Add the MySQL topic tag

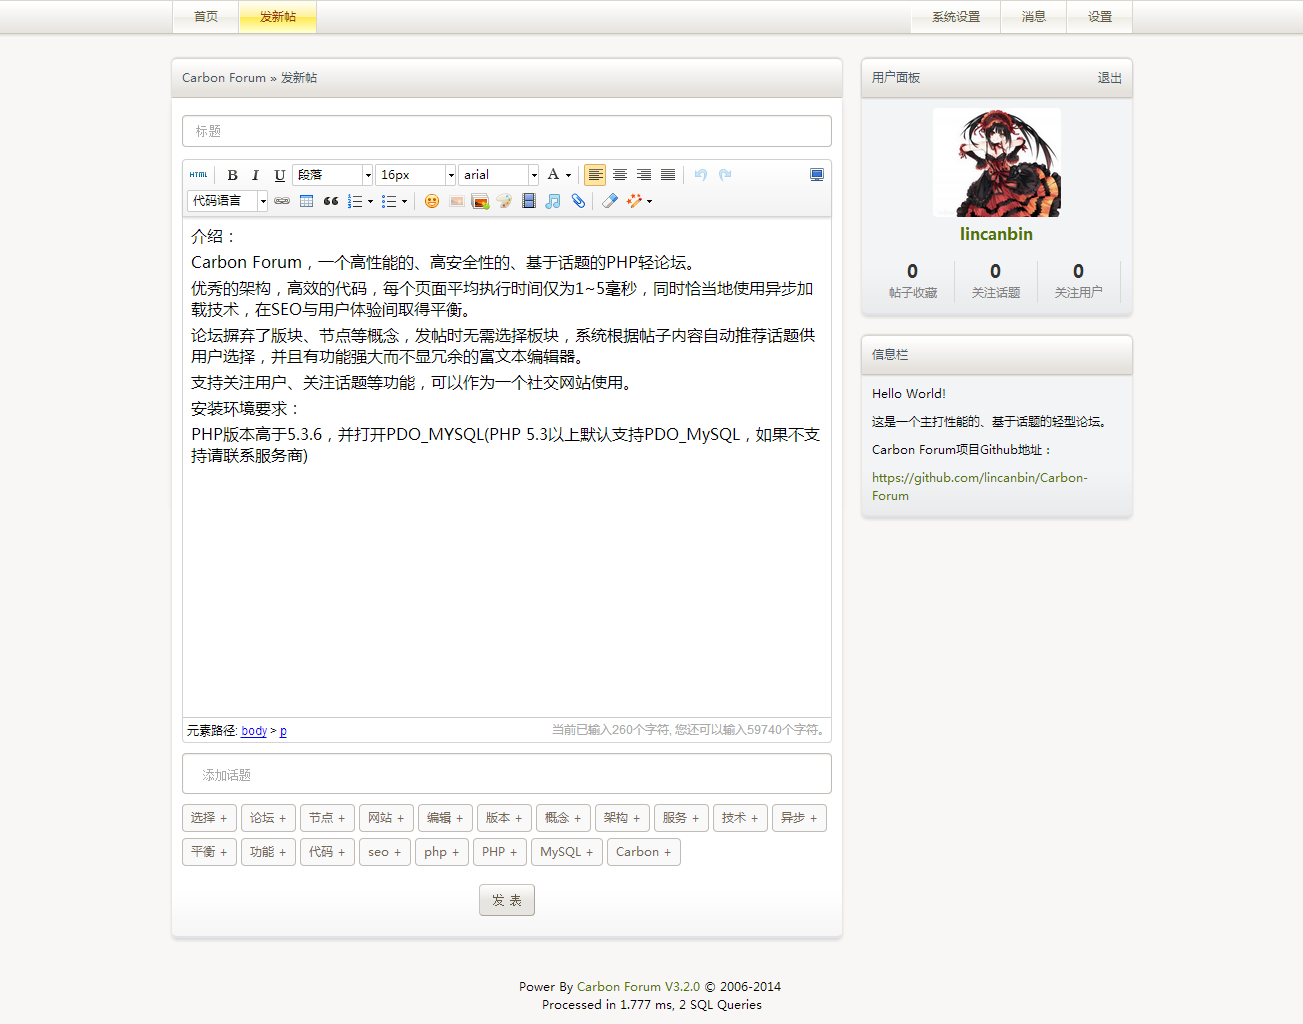pyautogui.click(x=567, y=852)
